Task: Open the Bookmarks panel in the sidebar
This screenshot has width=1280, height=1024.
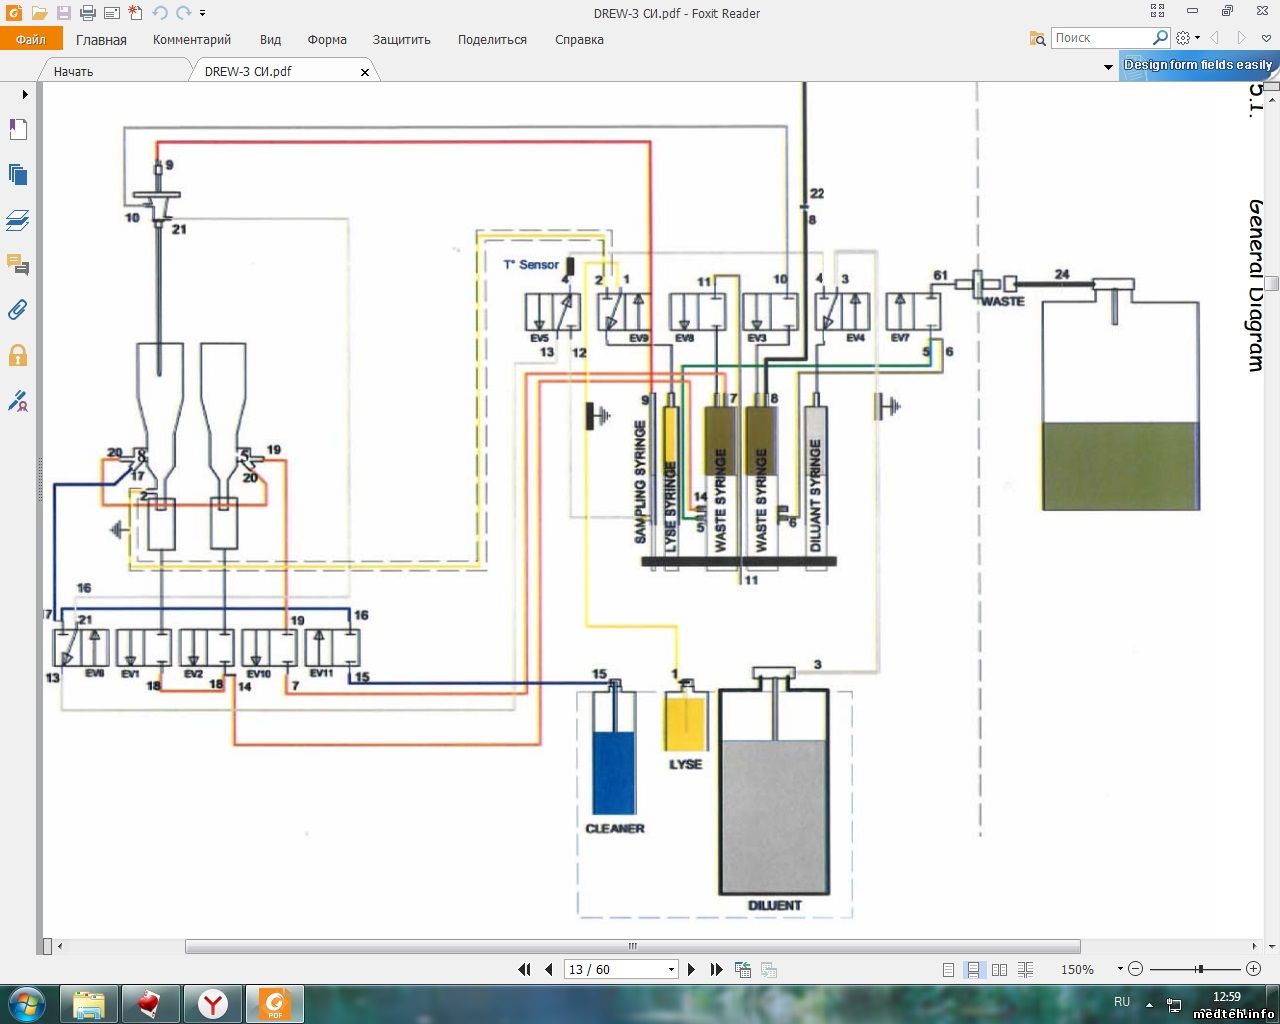Action: click(18, 129)
